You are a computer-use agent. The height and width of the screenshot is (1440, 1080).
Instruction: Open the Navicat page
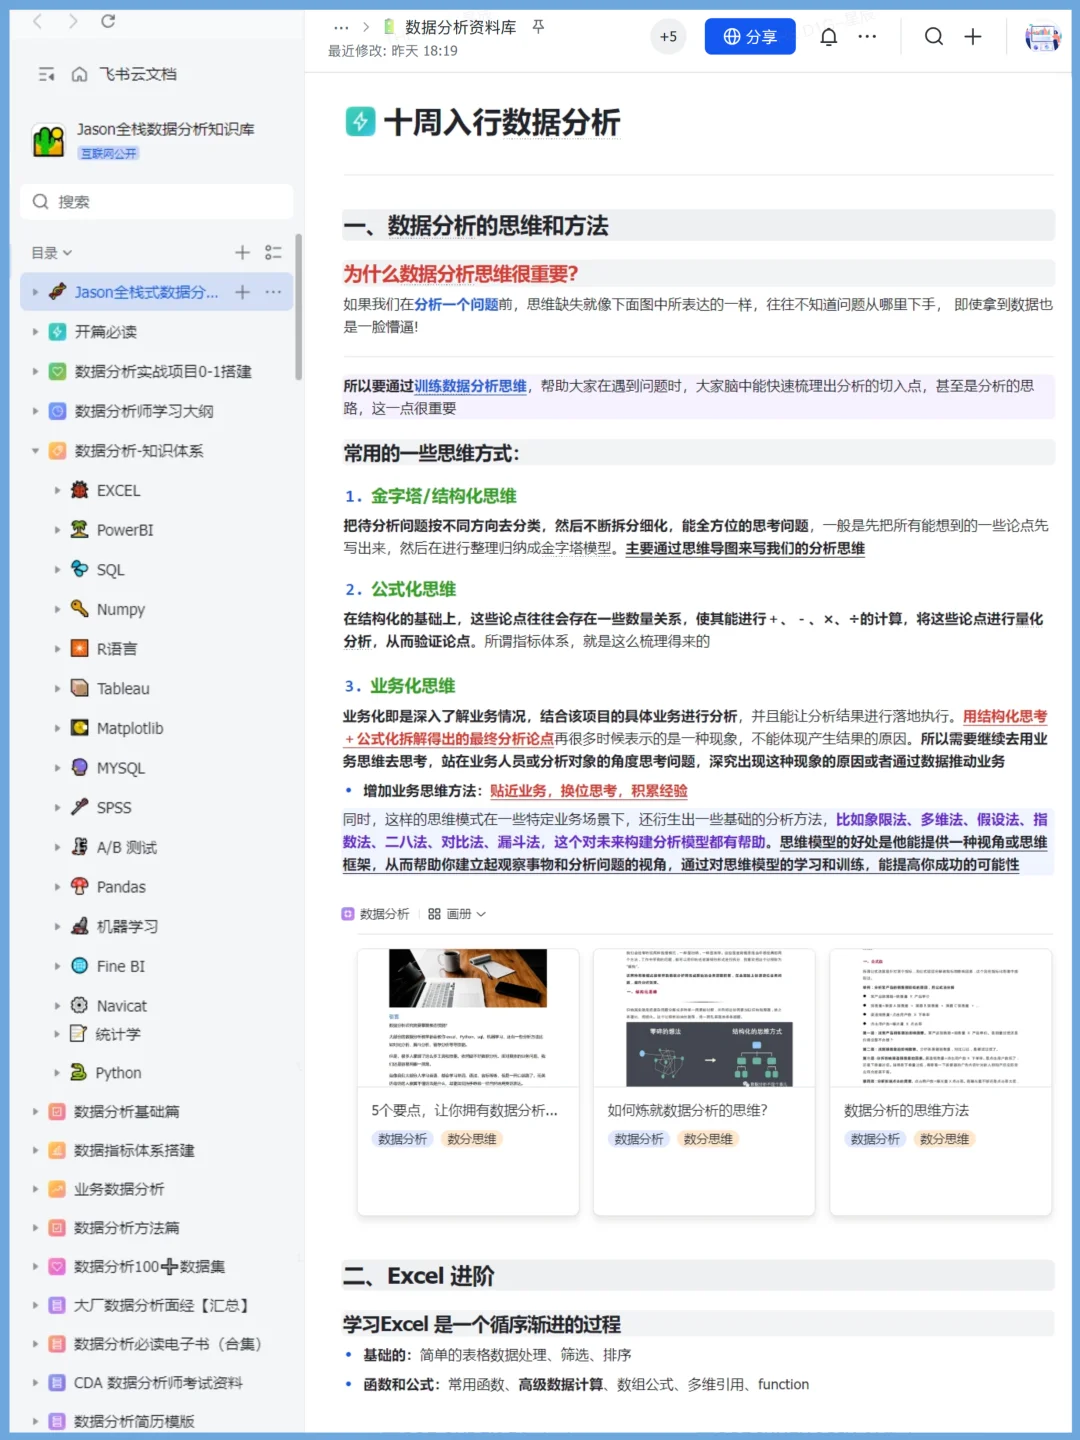click(x=121, y=1006)
